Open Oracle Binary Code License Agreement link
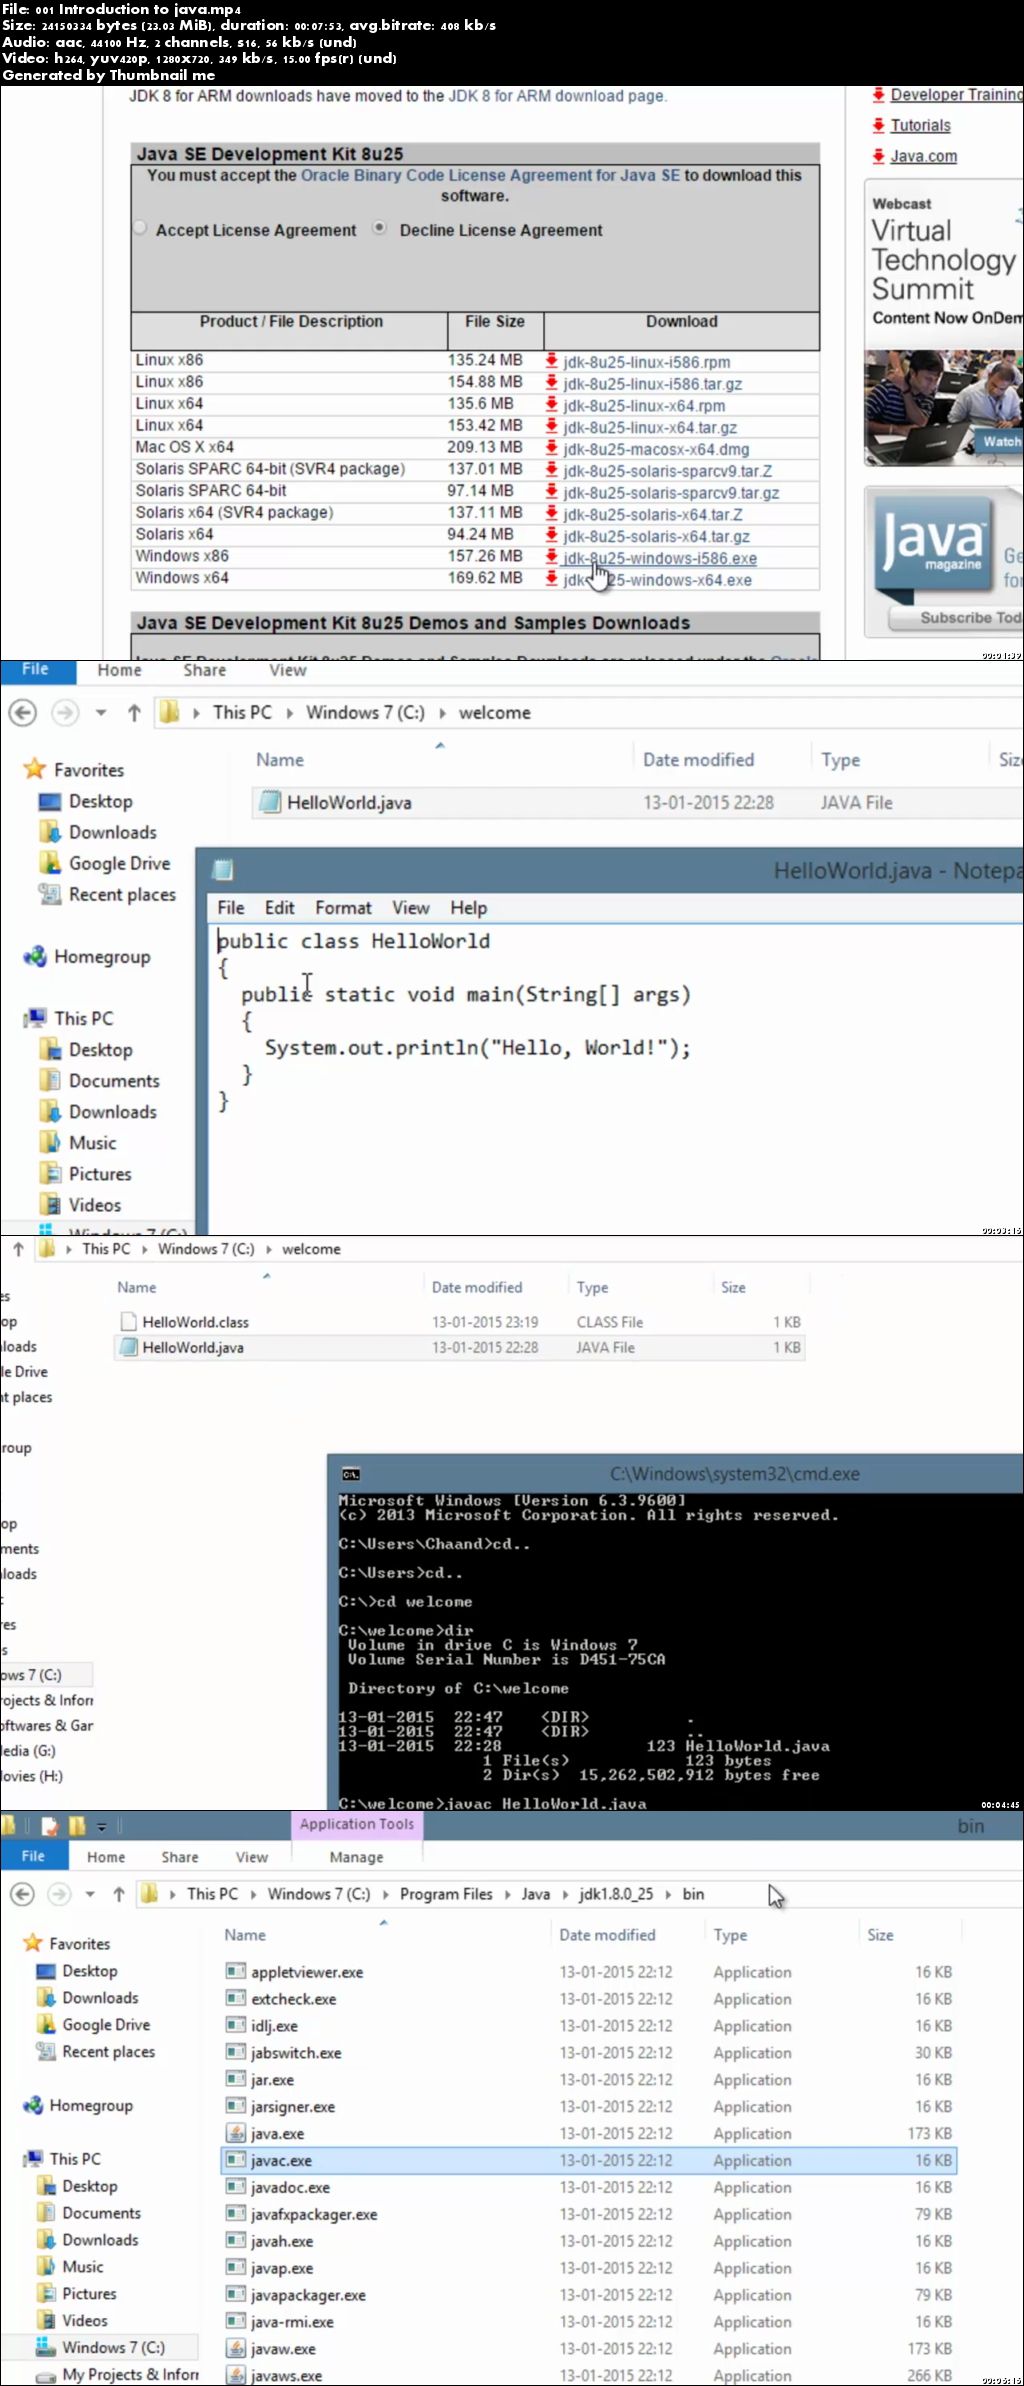Image resolution: width=1024 pixels, height=2386 pixels. [490, 175]
